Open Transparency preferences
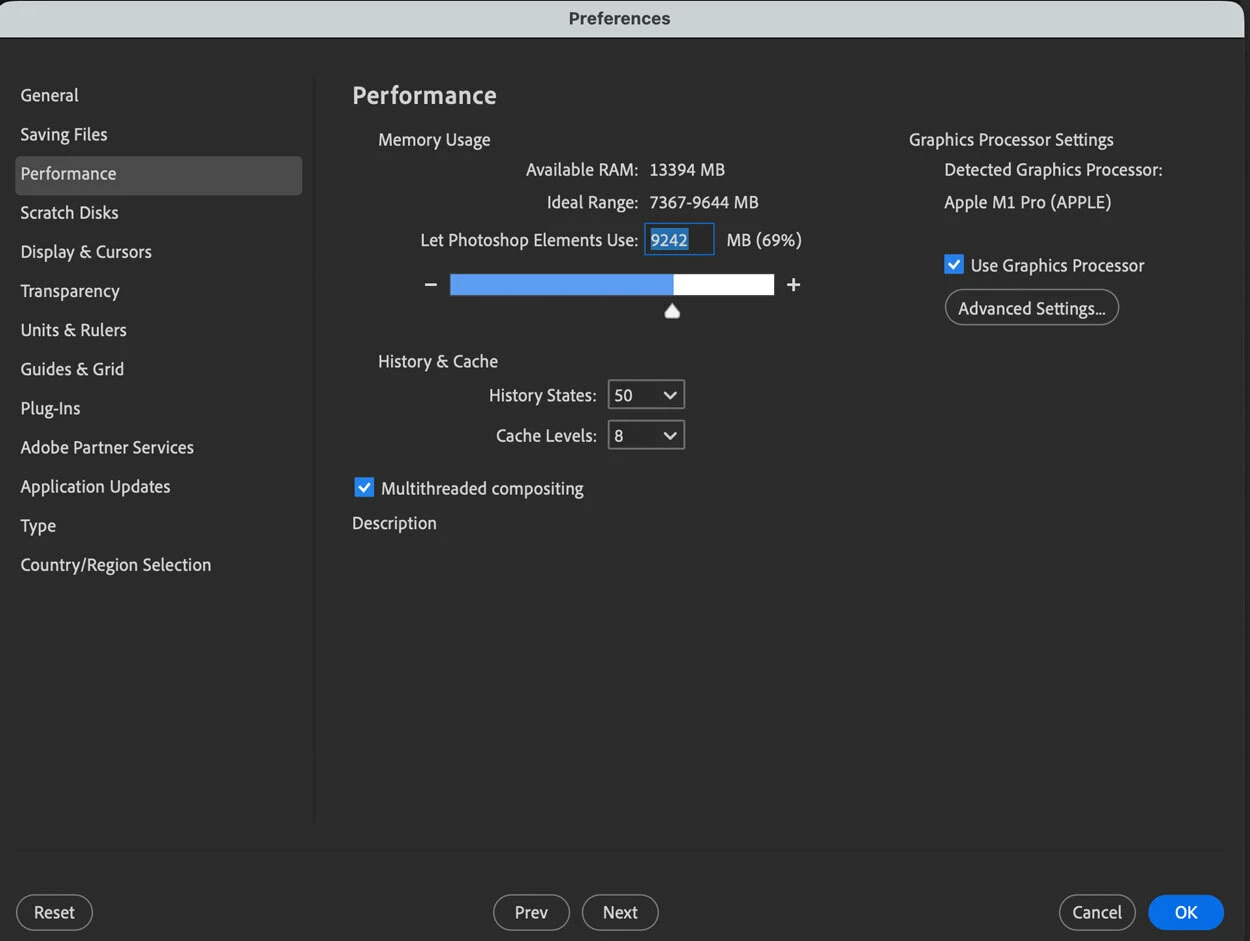 (70, 291)
